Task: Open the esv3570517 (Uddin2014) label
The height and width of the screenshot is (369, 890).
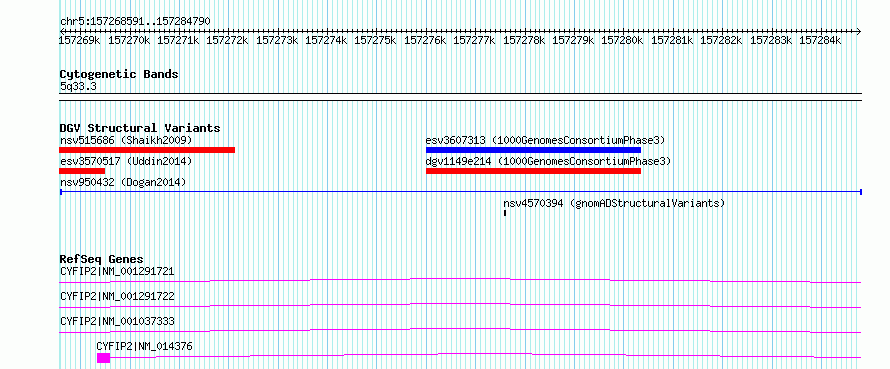Action: (126, 162)
